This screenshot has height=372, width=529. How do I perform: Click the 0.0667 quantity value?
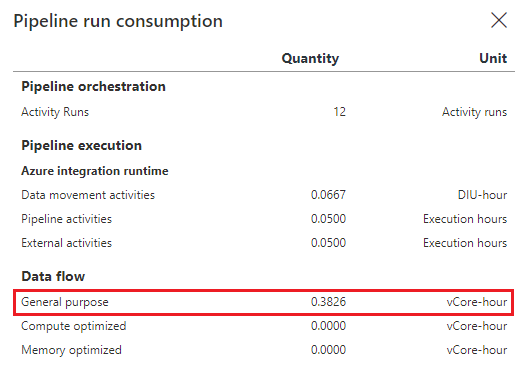328,195
